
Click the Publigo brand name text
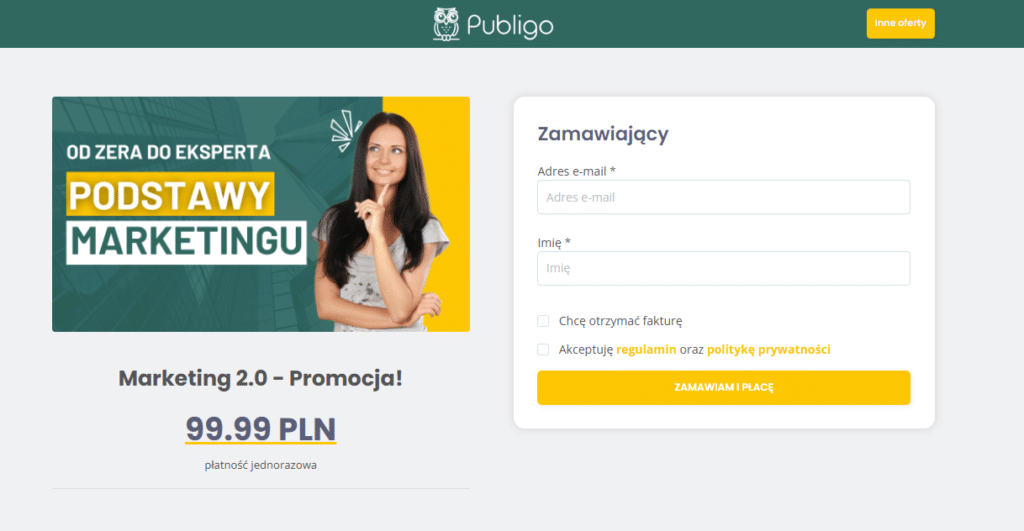[x=510, y=26]
